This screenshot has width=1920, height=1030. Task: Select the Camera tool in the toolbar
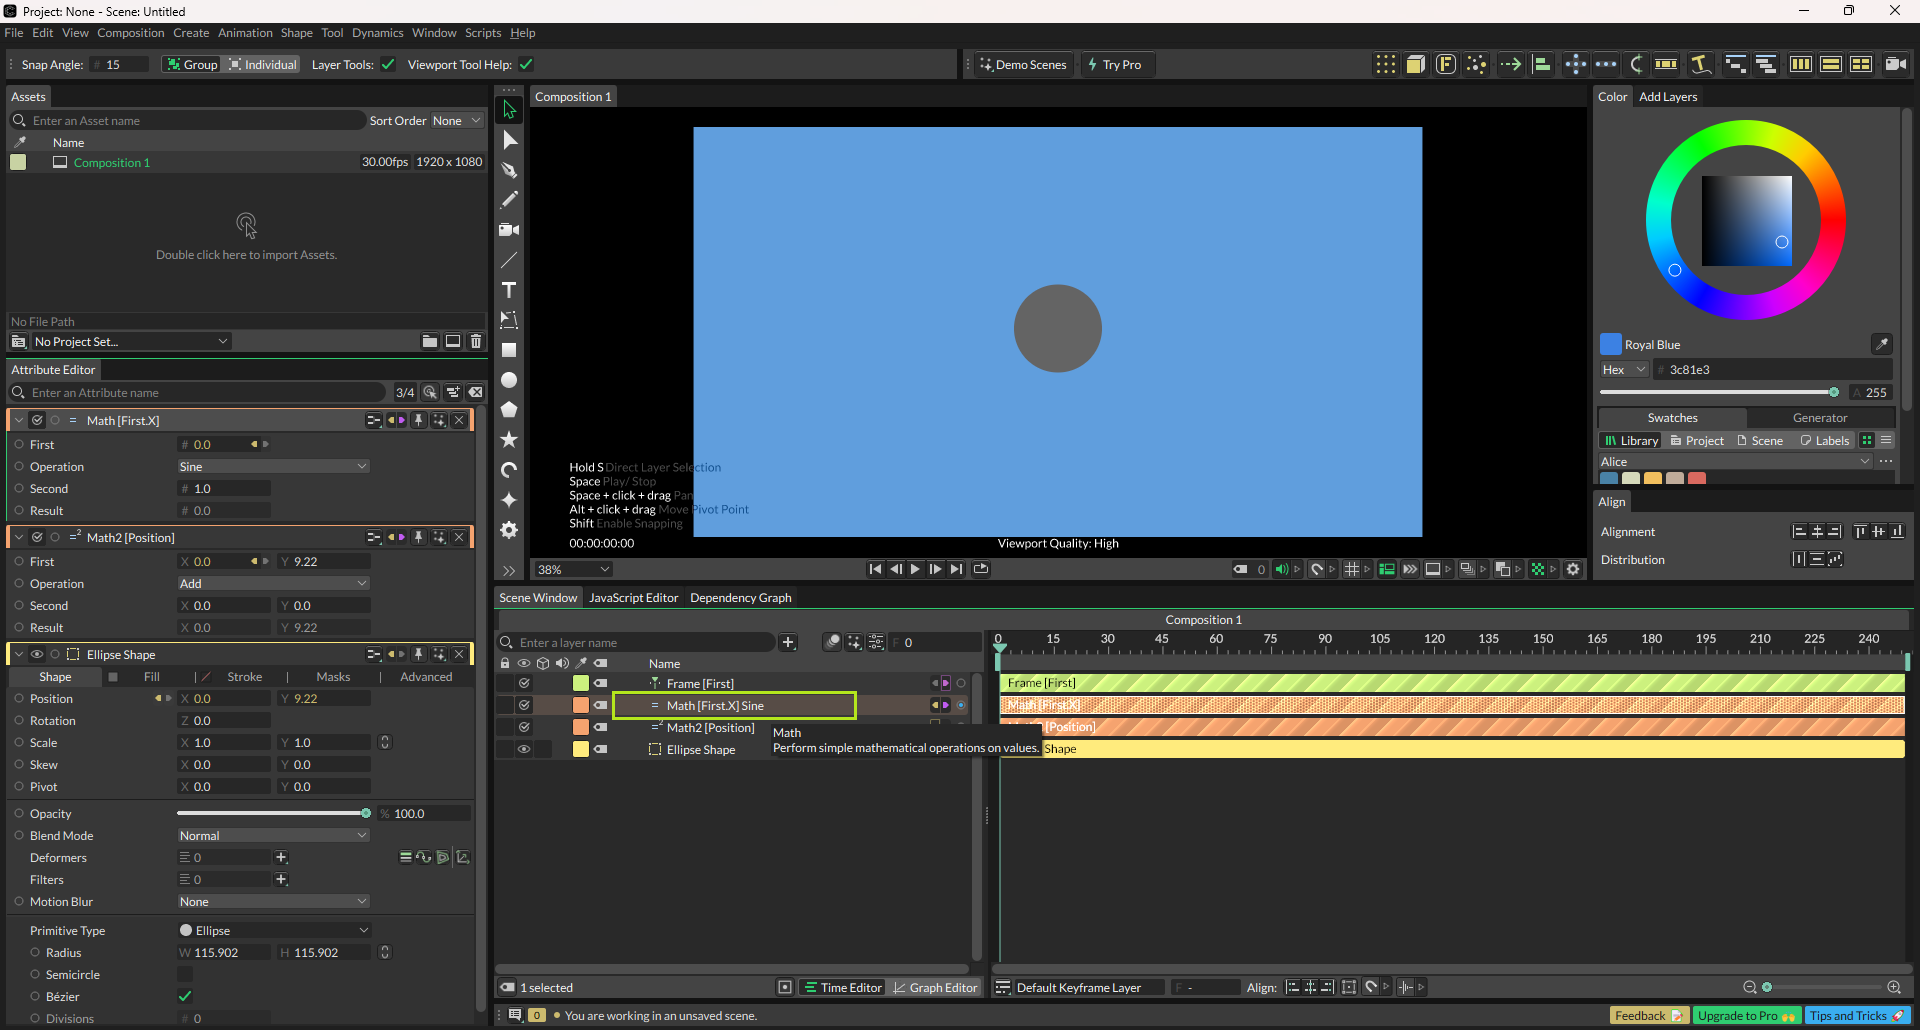point(509,230)
